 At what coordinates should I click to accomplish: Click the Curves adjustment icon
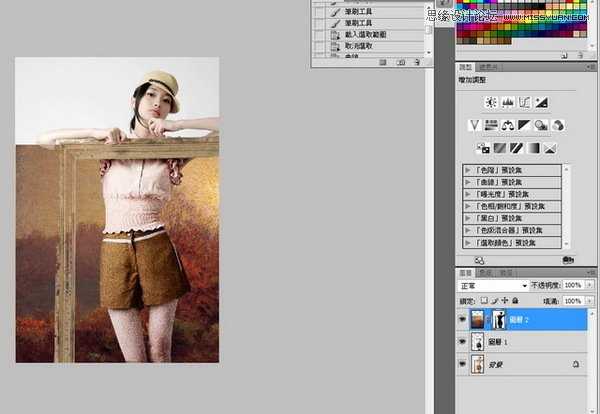click(524, 102)
